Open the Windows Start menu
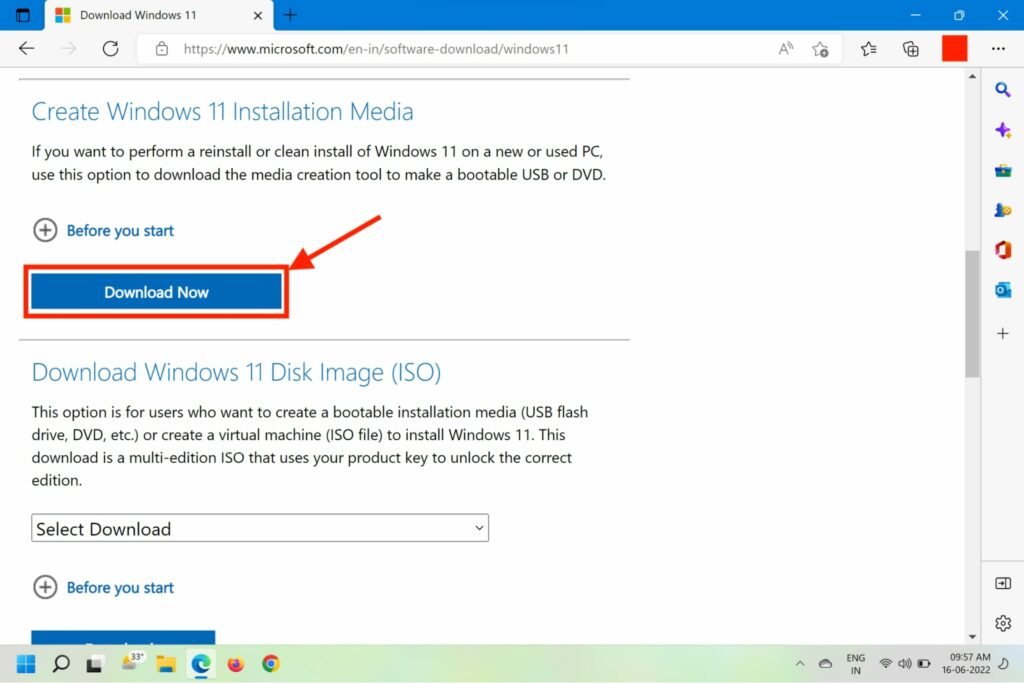The image size is (1024, 683). pyautogui.click(x=25, y=664)
